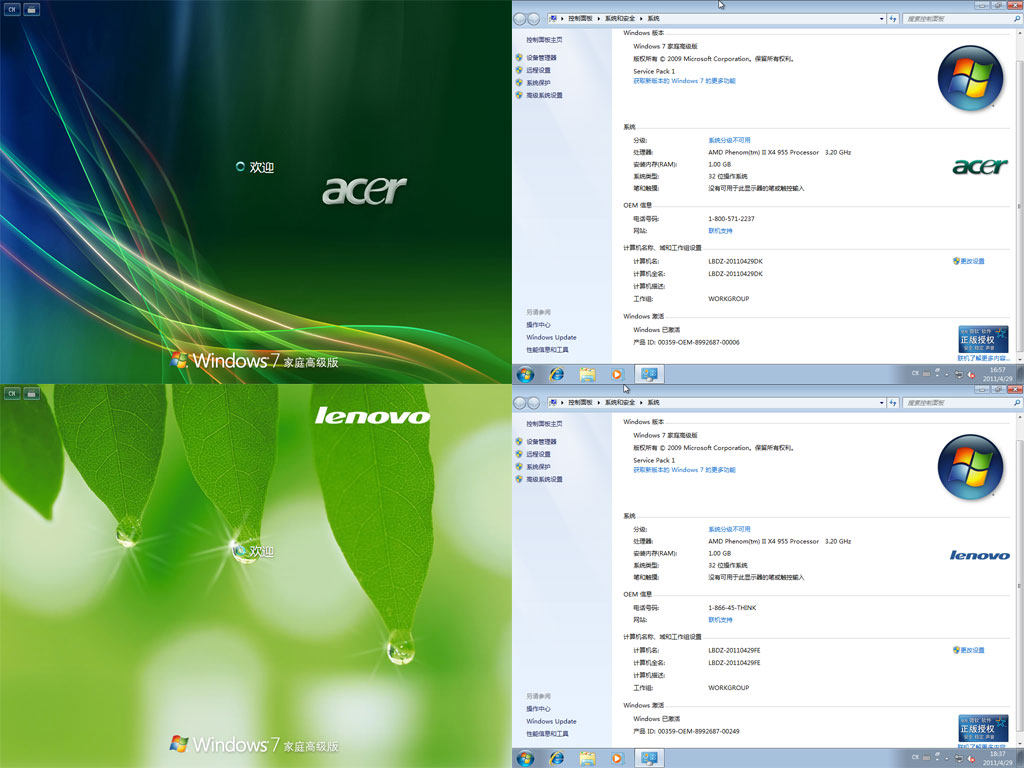Image resolution: width=1024 pixels, height=768 pixels.
Task: Open 设备管理器 in the Acer window sidebar
Action: tap(541, 58)
